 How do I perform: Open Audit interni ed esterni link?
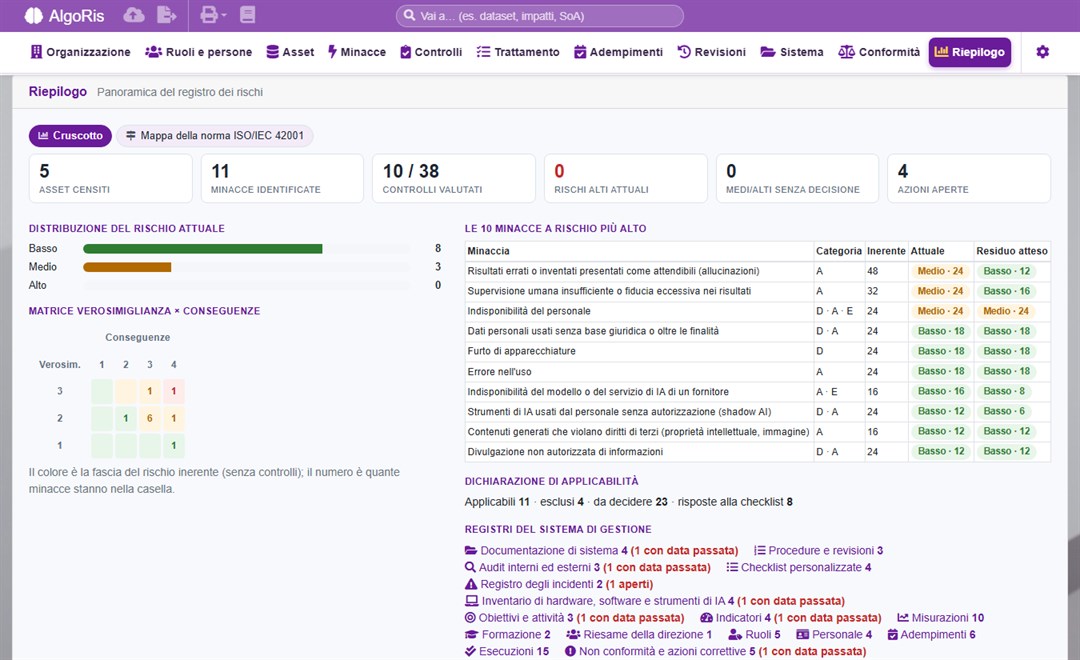click(588, 567)
